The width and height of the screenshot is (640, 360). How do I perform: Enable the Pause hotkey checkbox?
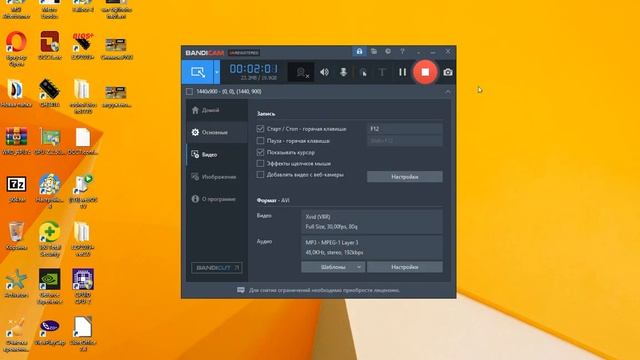(x=260, y=140)
